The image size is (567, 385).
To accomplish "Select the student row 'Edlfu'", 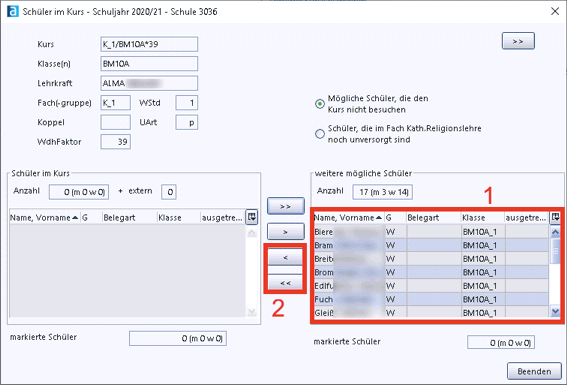I will [431, 286].
